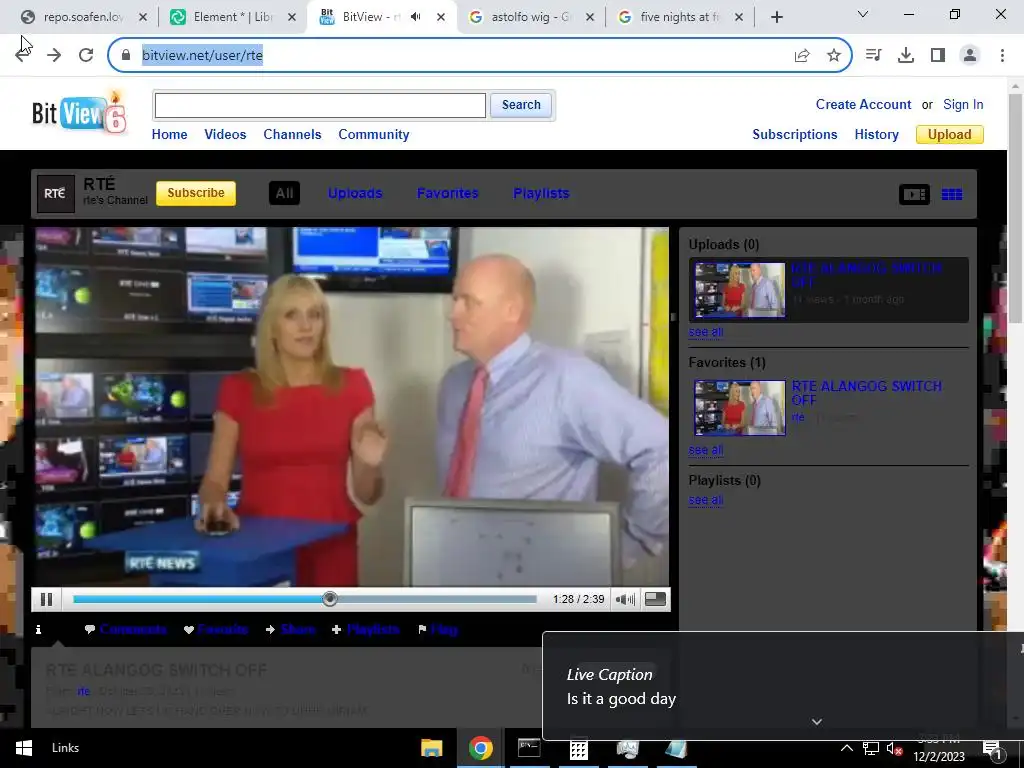Open the Videos navigation link

tap(225, 135)
